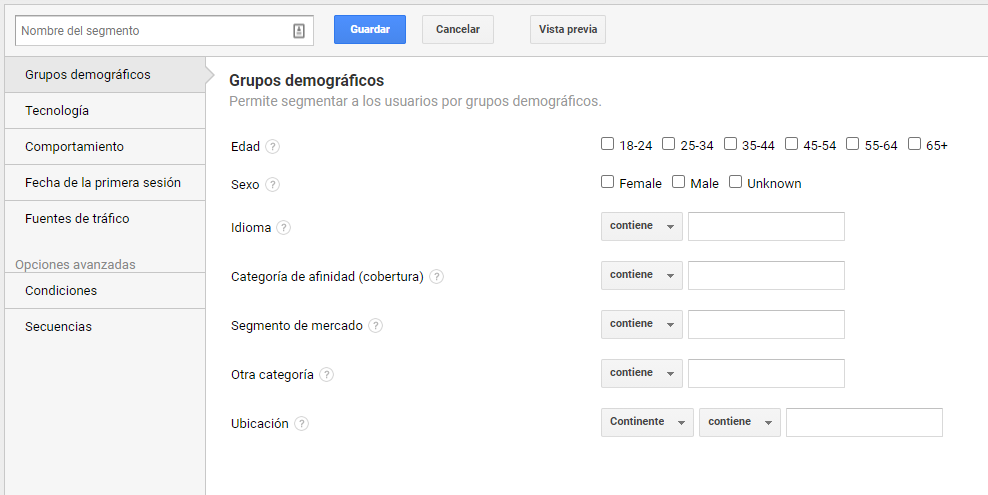Click help icon beside Segmento de mercado
Viewport: 988px width, 495px height.
(x=376, y=326)
